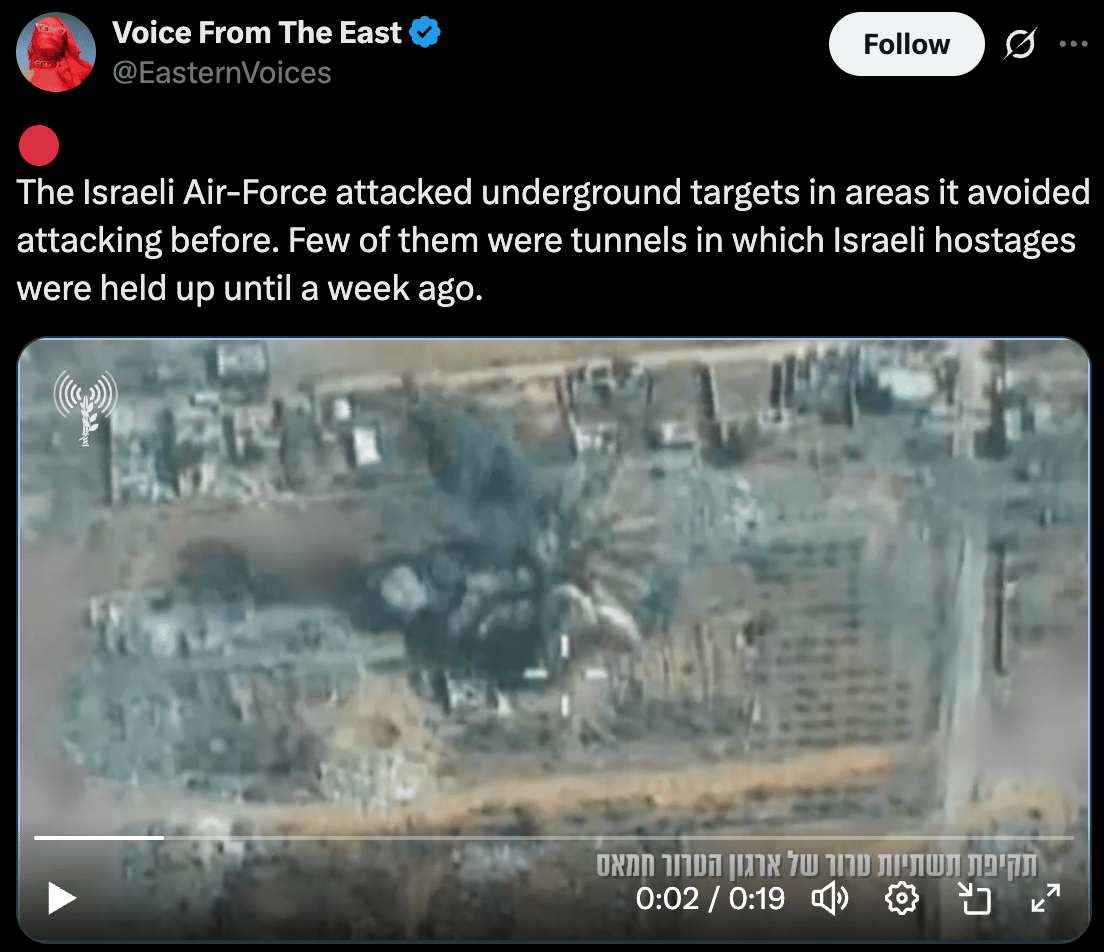Open the post by clicking its text
Viewport: 1104px width, 952px height.
point(553,240)
